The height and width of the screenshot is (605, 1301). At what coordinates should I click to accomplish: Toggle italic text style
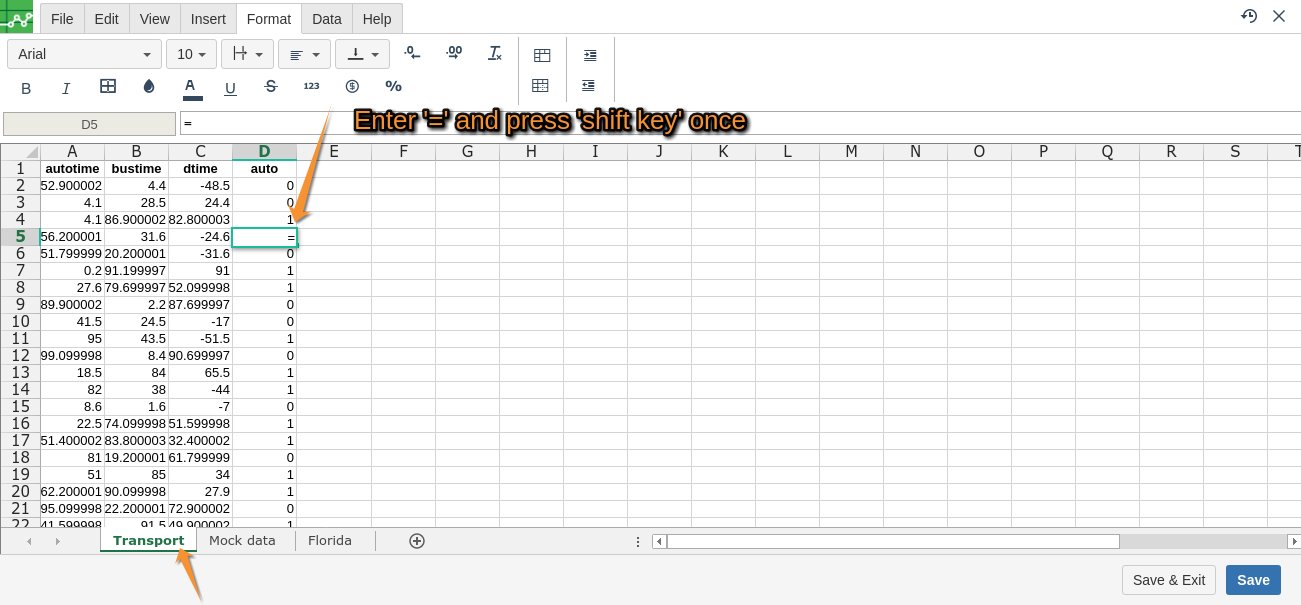(x=66, y=88)
